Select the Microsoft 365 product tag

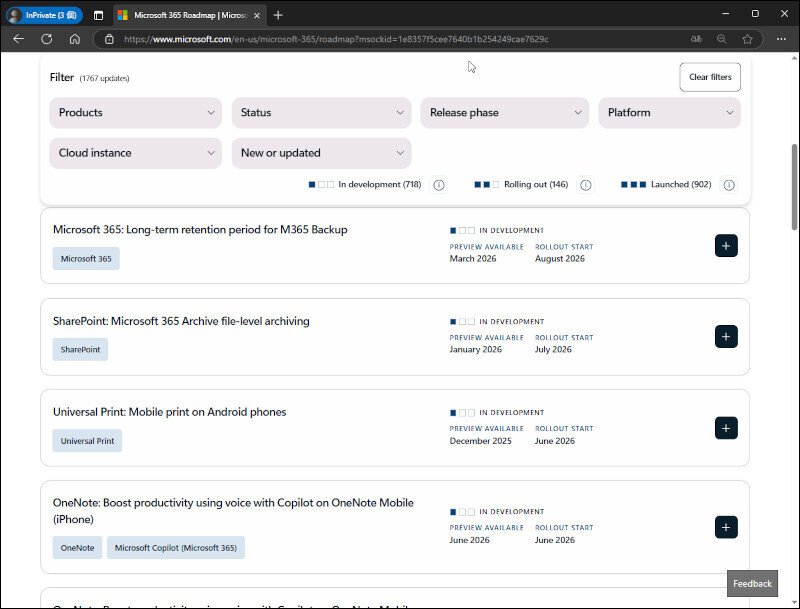click(x=86, y=259)
